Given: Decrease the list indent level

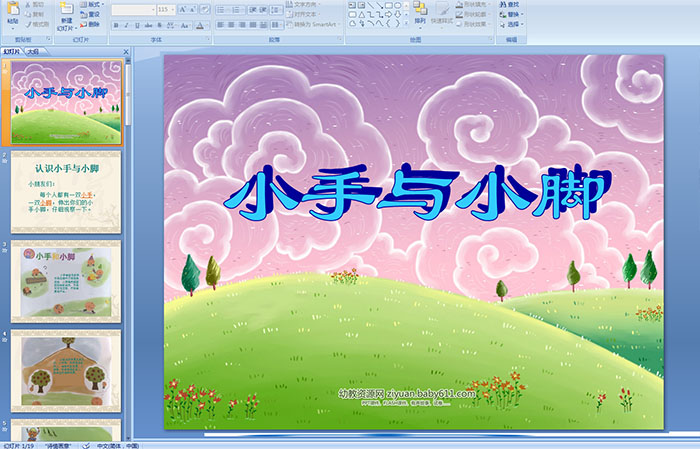Looking at the screenshot, I should click(x=253, y=9).
